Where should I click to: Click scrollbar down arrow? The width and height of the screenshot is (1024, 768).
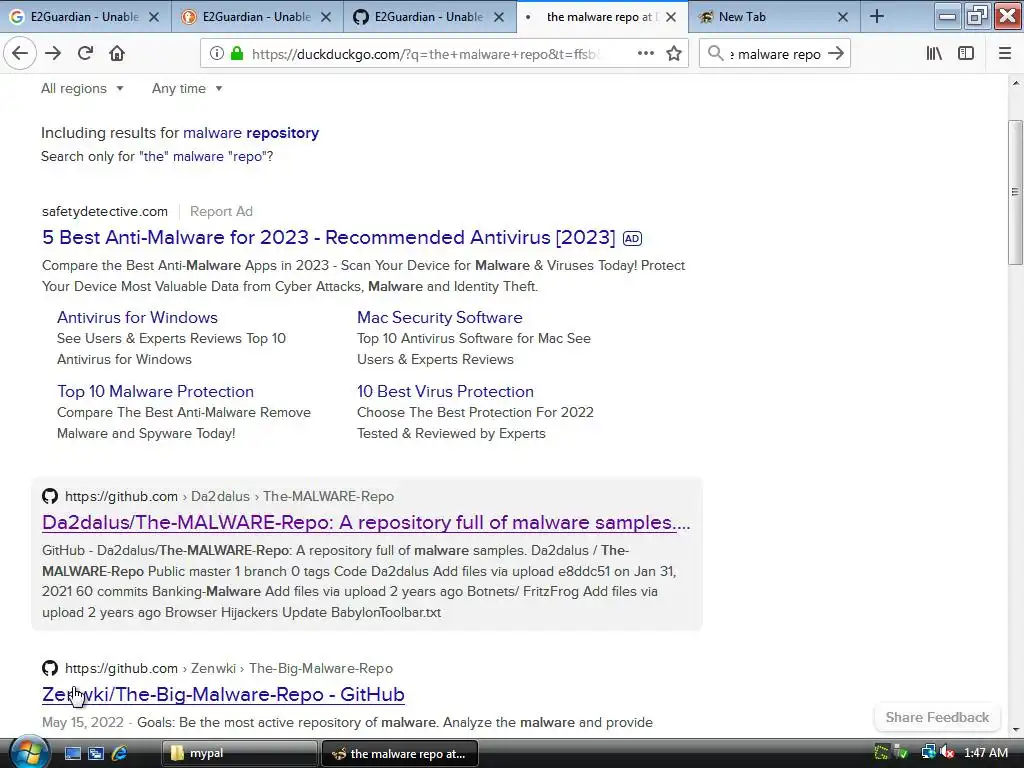1015,730
